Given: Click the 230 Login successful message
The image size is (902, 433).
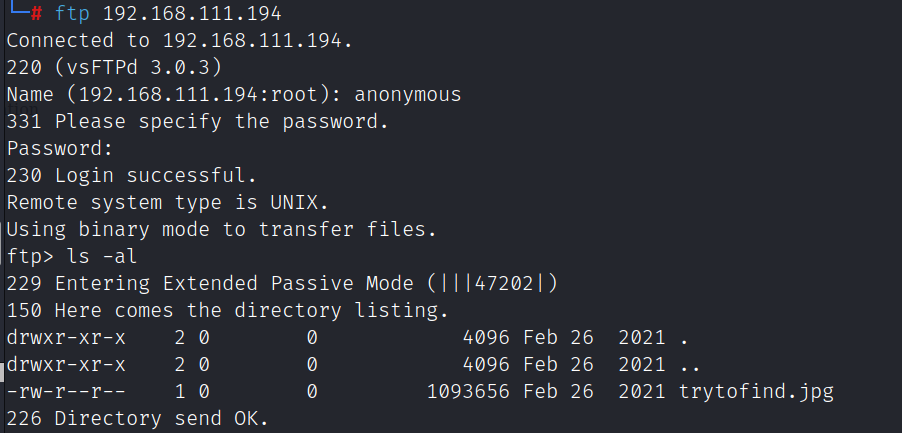Looking at the screenshot, I should (132, 176).
